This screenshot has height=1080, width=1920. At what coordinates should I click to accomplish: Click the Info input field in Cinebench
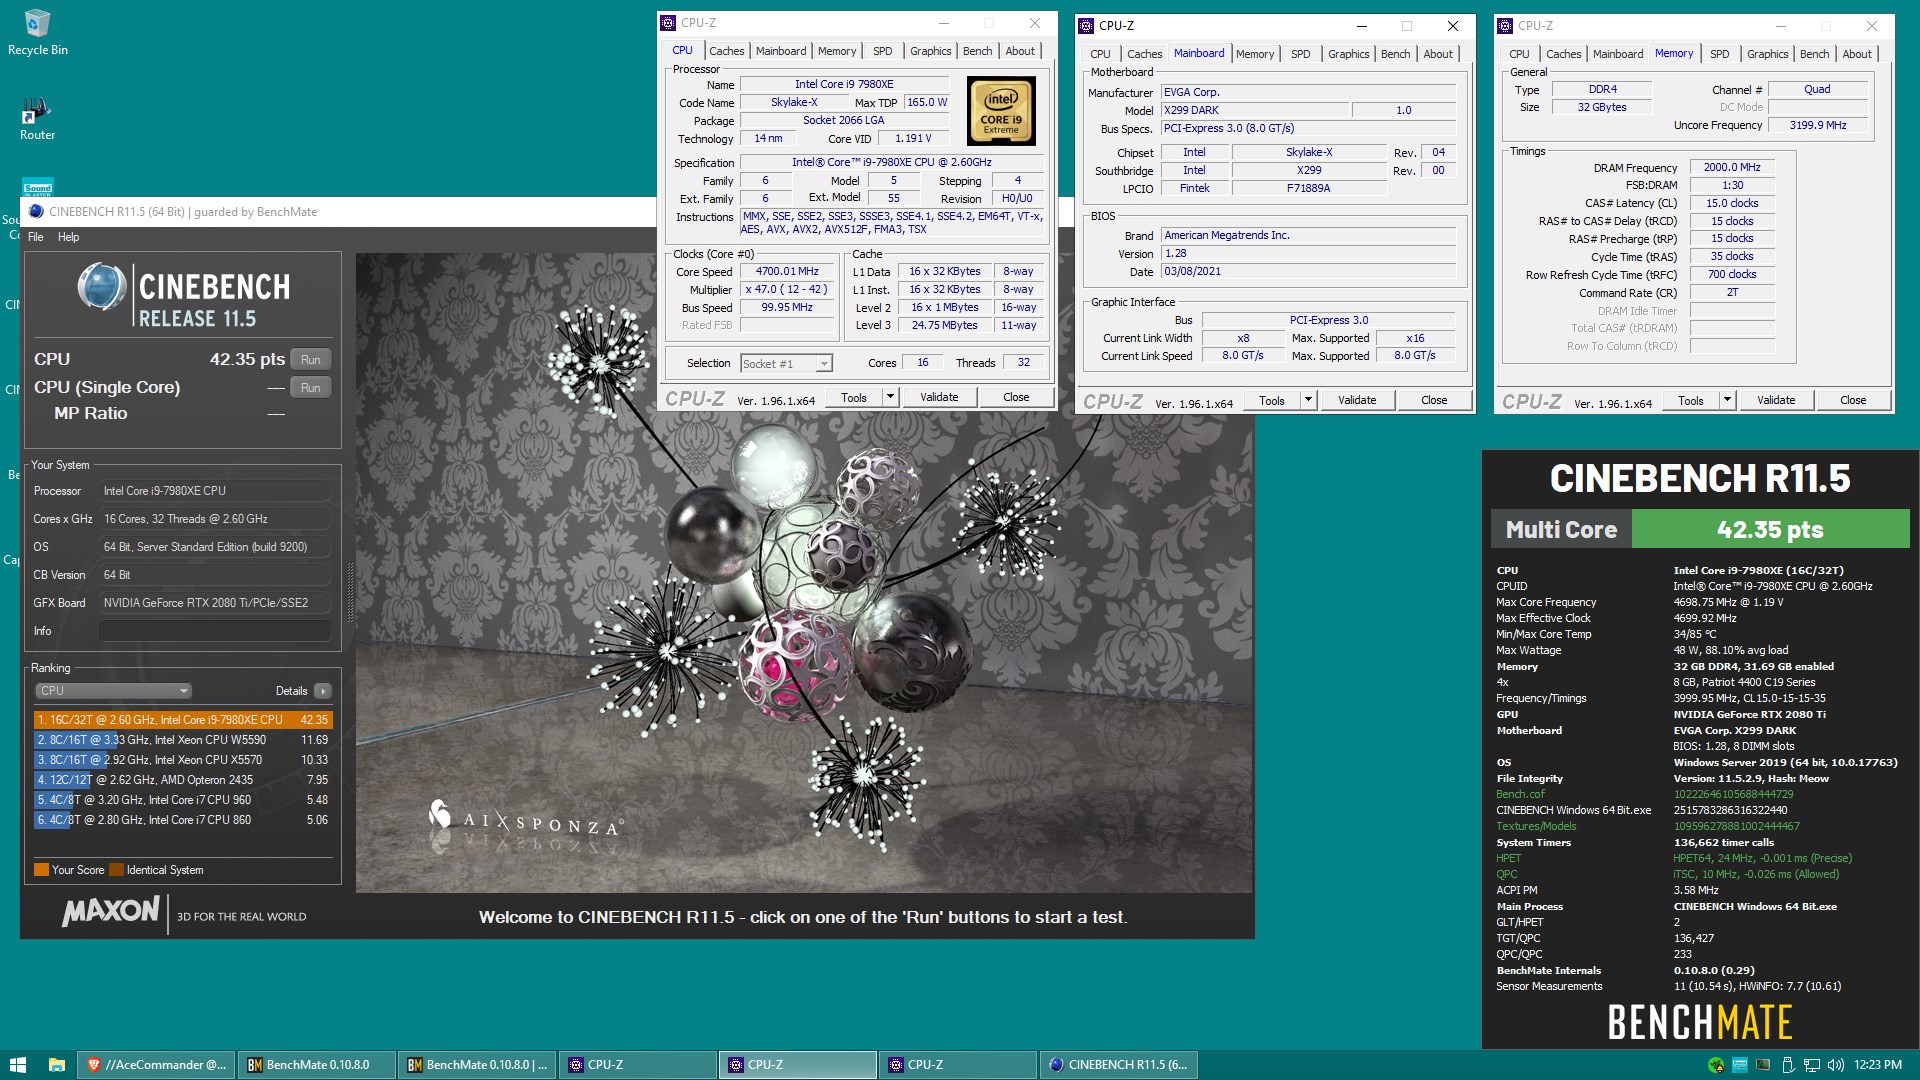(214, 631)
